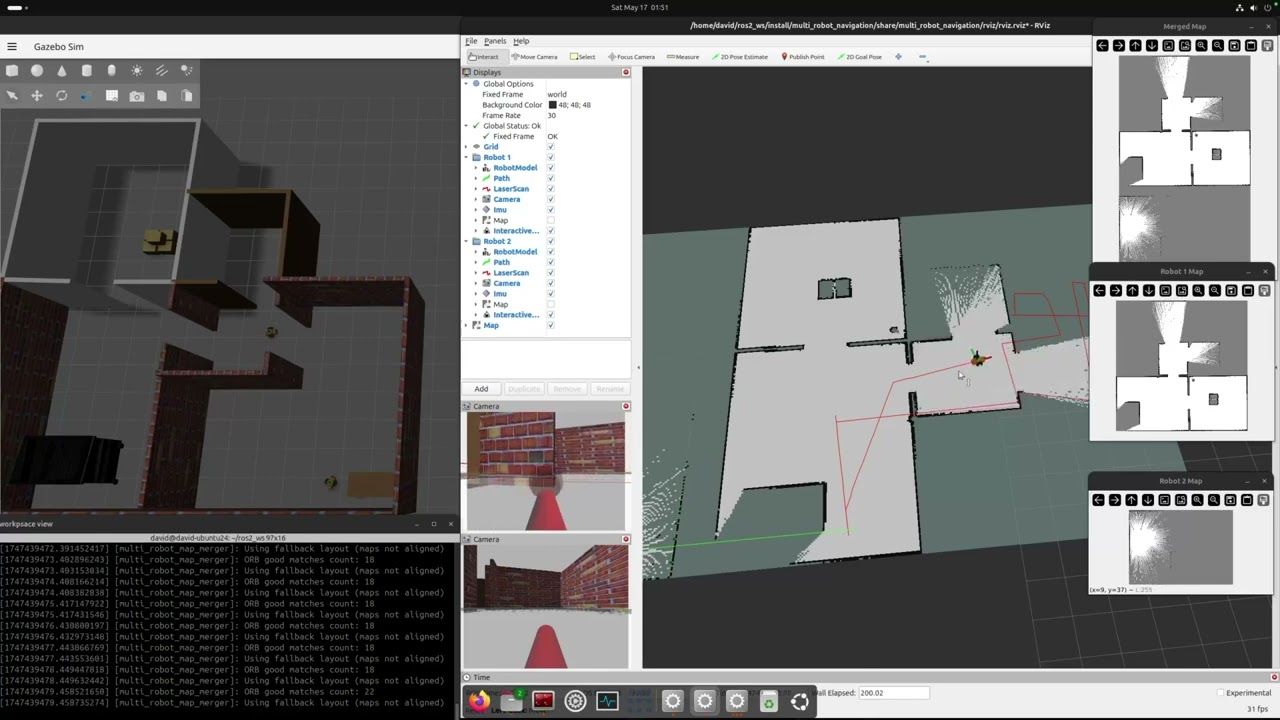This screenshot has height=720, width=1280.
Task: Expand Robot 1's Camera display node
Action: [475, 199]
